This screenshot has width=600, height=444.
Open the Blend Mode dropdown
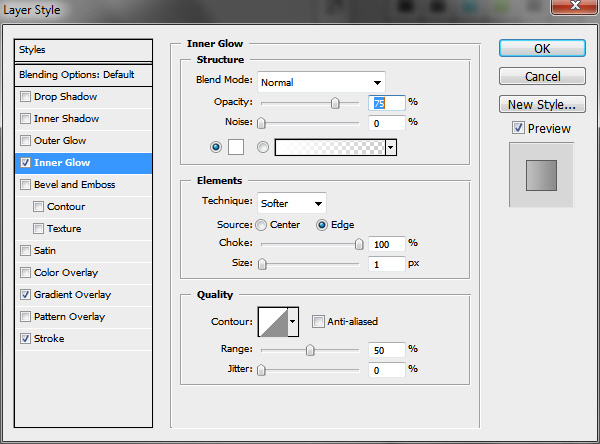321,82
